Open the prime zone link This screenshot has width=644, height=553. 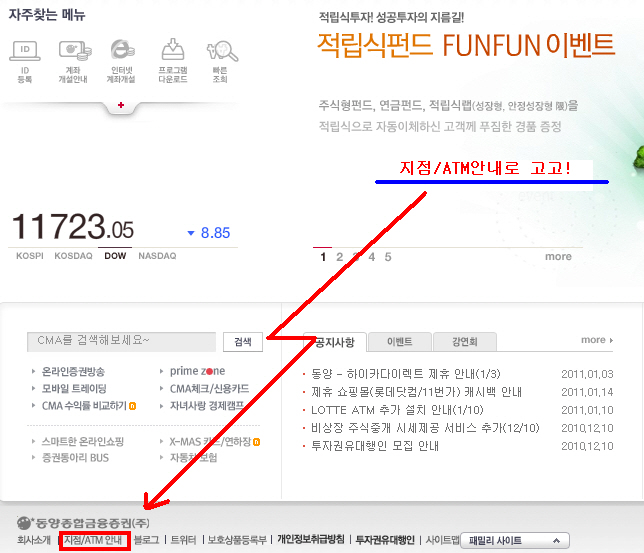[x=198, y=371]
